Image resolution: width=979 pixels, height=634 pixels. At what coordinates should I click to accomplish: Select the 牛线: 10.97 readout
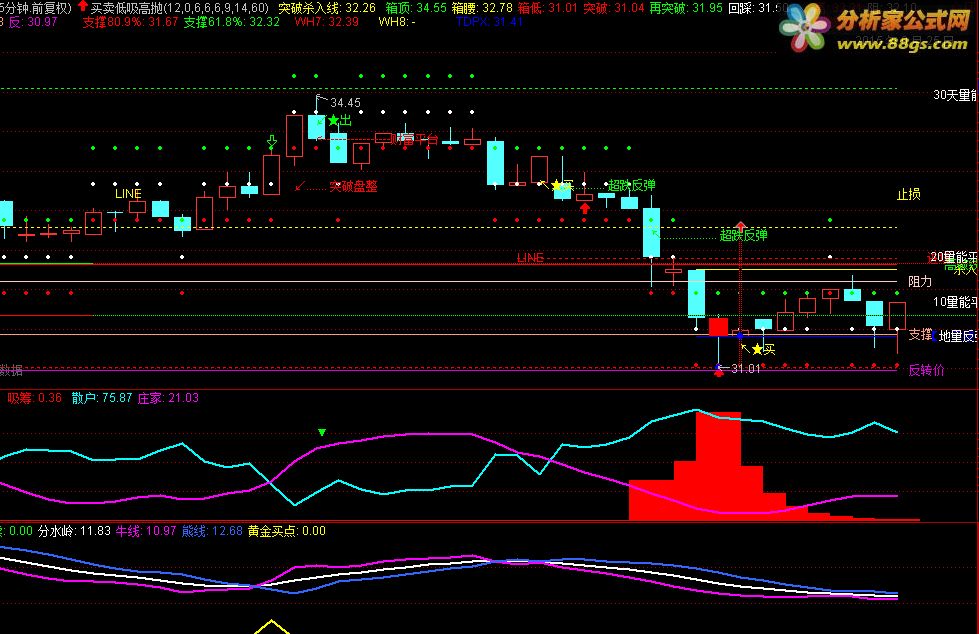(146, 531)
